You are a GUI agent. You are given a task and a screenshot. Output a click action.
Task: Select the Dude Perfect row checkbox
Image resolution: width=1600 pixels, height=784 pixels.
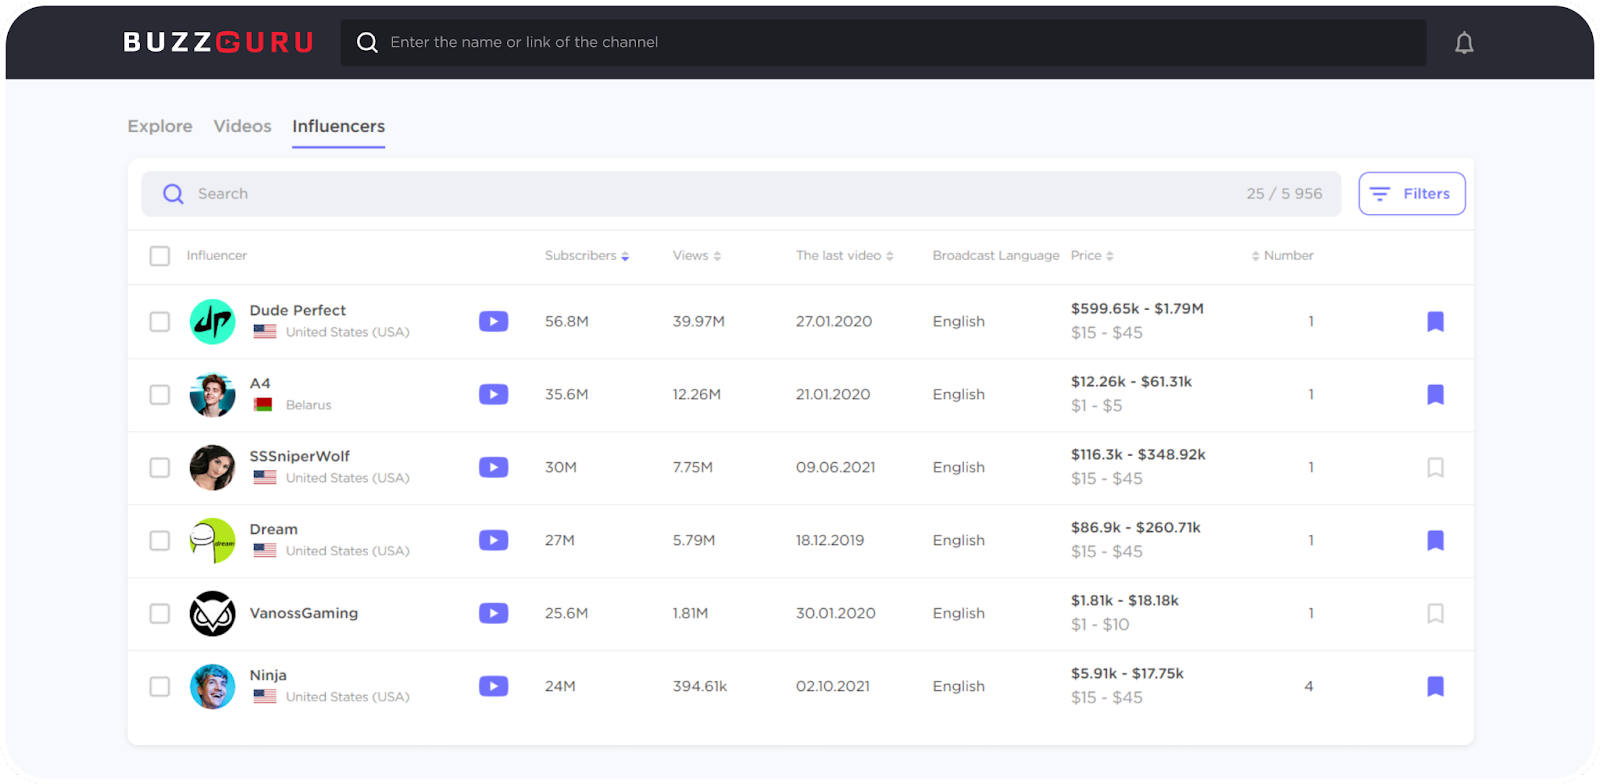[160, 321]
